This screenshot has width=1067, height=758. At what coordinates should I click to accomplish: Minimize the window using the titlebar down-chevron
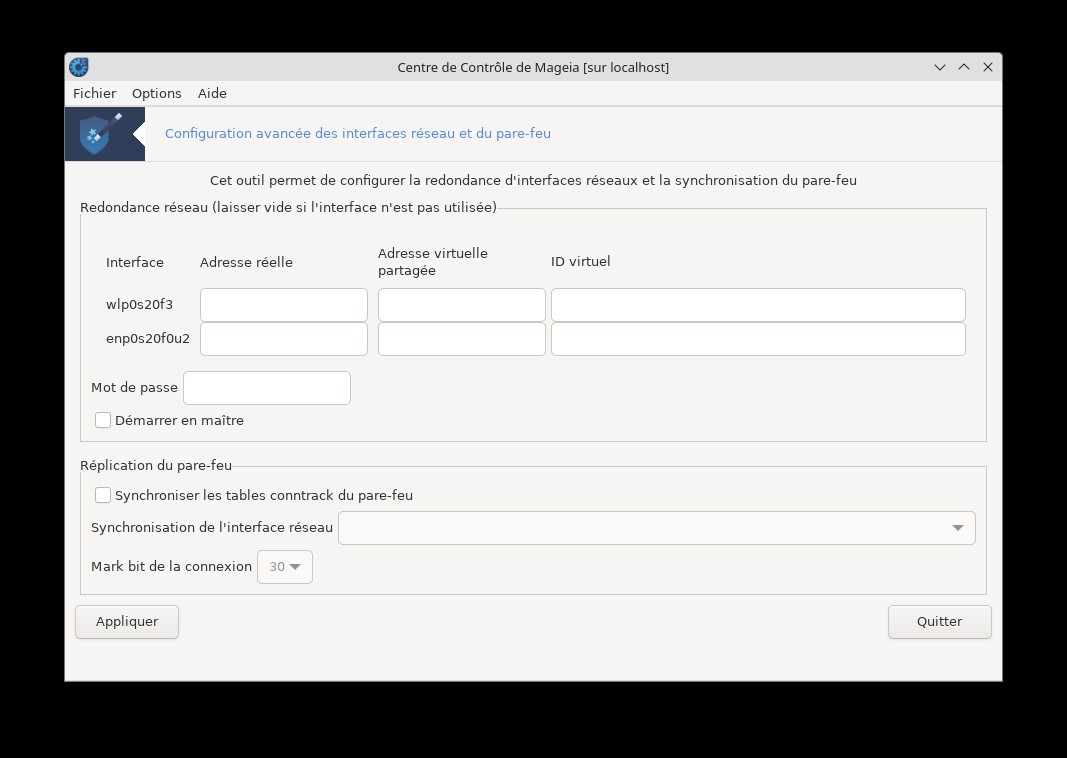tap(940, 67)
